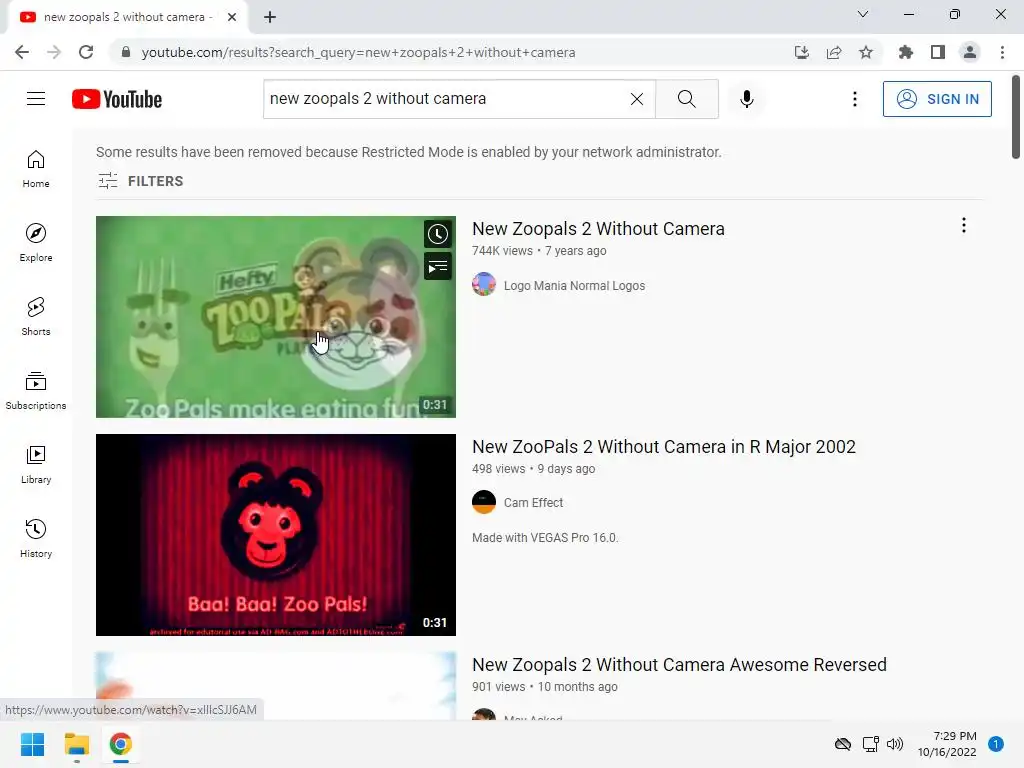Viewport: 1024px width, 768px height.
Task: Add first video to queue
Action: [438, 266]
